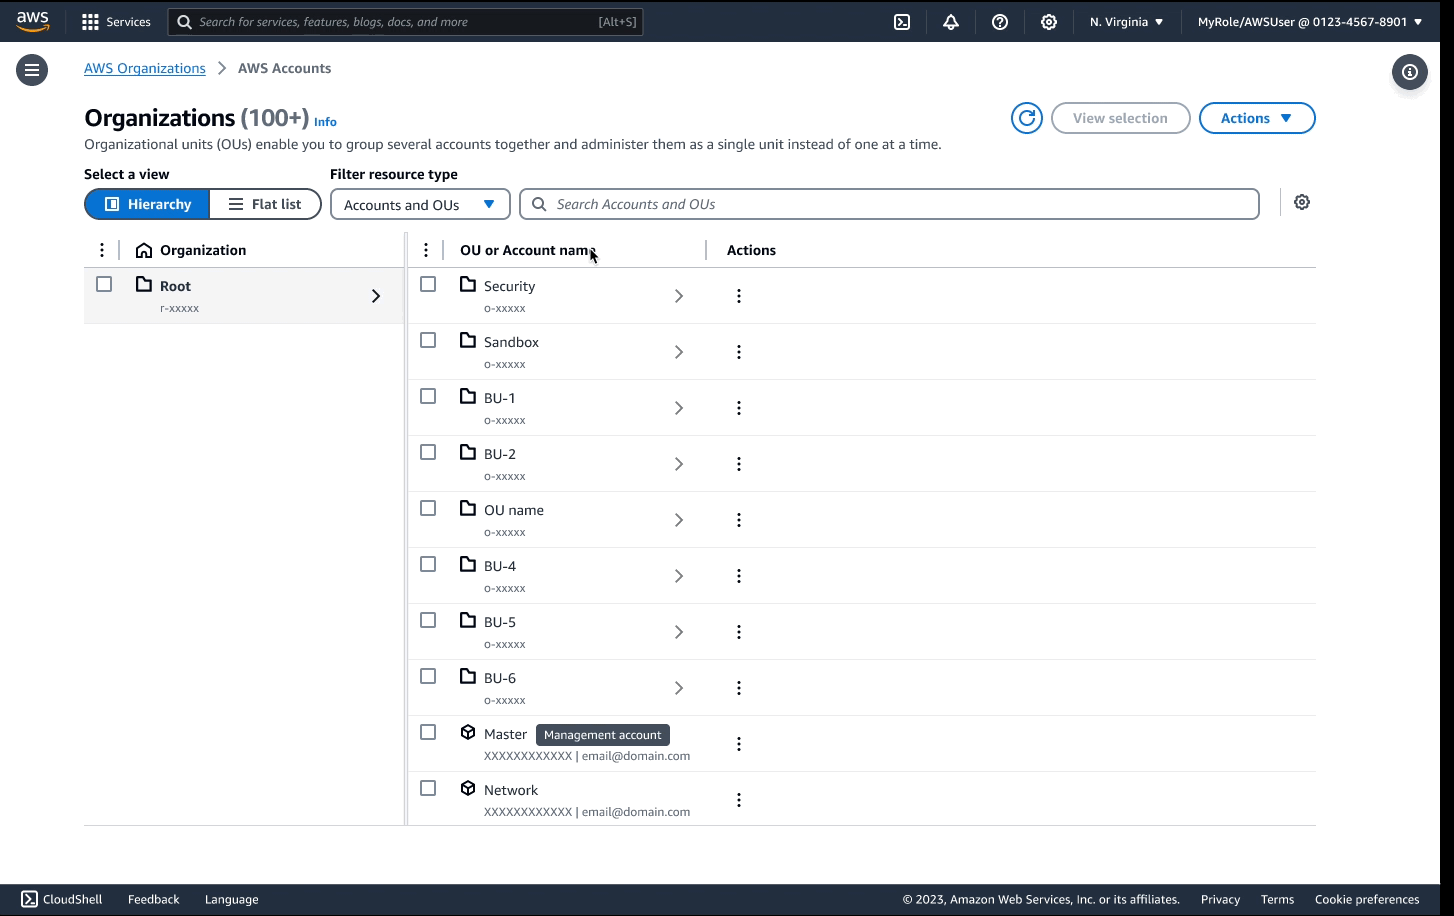Open the MyRole/AWSUser account menu
The width and height of the screenshot is (1454, 916).
pyautogui.click(x=1310, y=22)
